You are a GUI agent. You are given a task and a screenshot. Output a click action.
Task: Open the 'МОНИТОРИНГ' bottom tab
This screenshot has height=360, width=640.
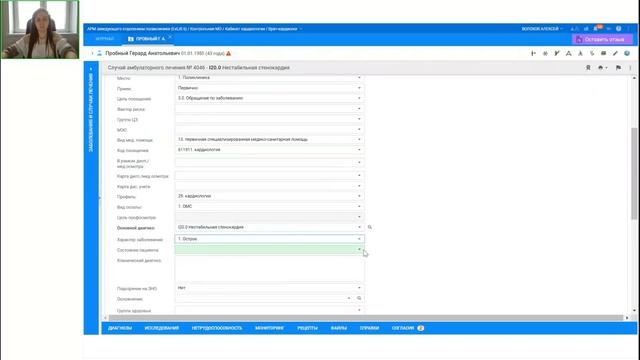(x=269, y=328)
